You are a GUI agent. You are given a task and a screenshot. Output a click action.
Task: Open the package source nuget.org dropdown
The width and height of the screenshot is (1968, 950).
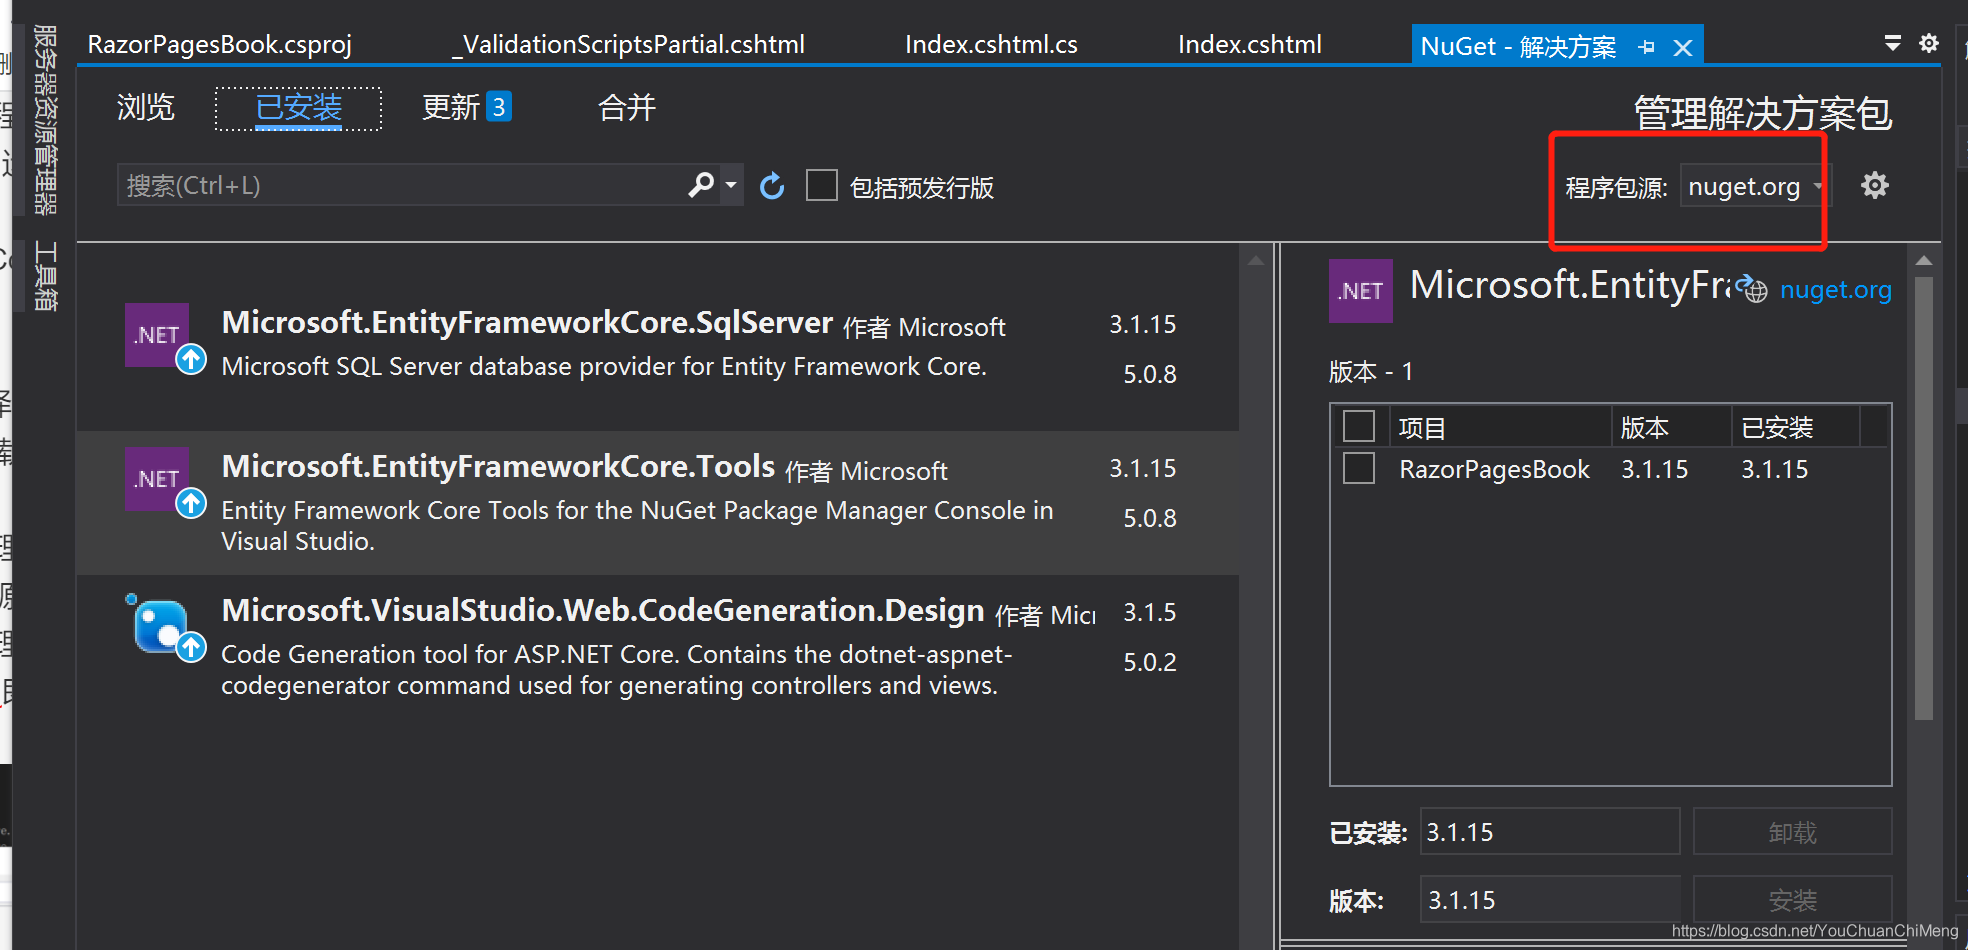1754,186
